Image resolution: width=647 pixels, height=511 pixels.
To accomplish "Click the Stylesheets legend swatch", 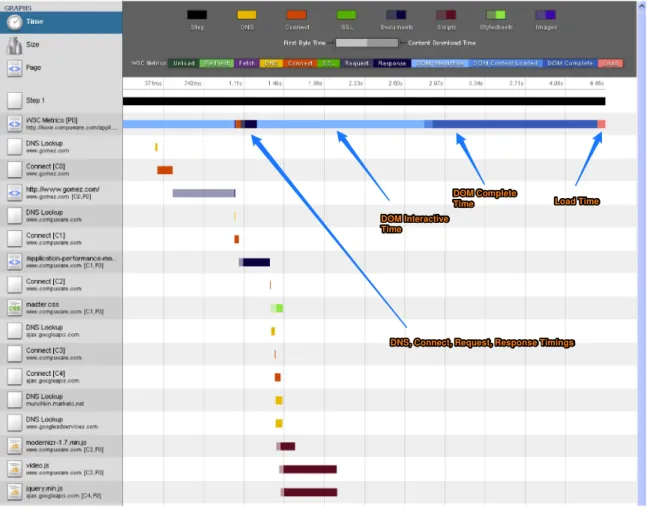I will (x=496, y=15).
